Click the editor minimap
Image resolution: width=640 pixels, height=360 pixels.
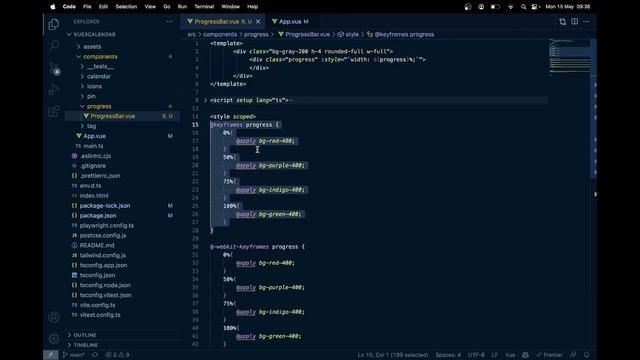[569, 57]
